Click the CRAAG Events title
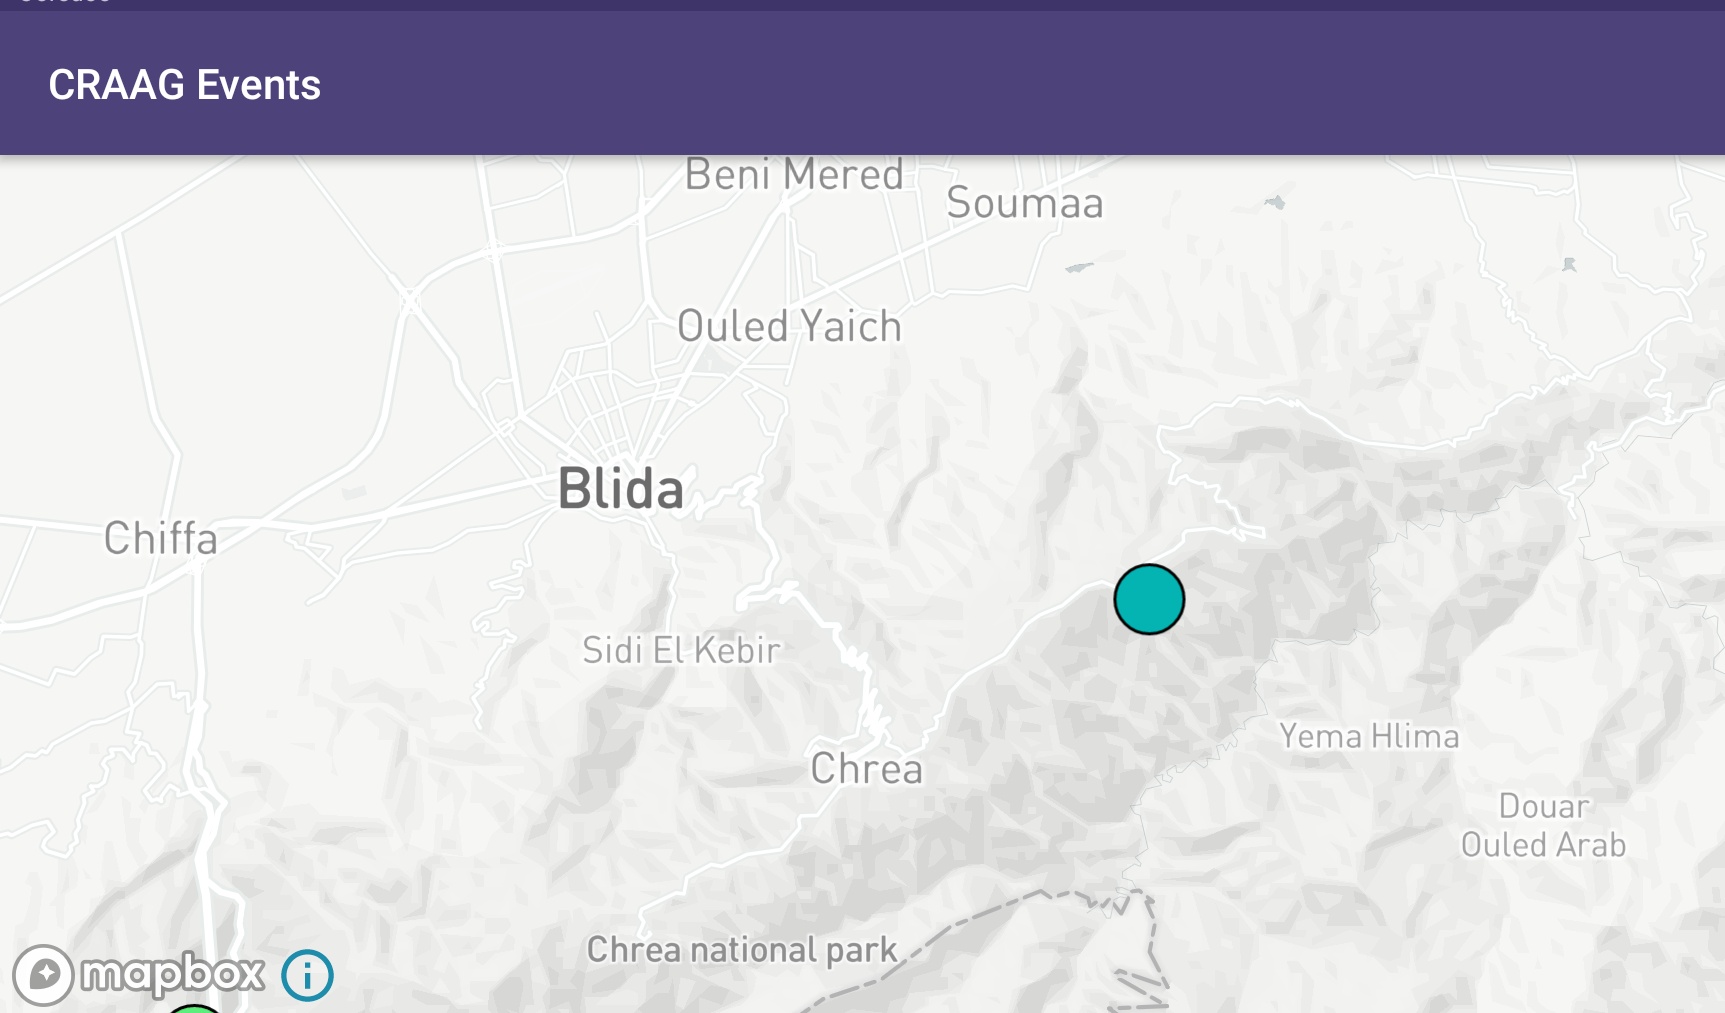This screenshot has width=1725, height=1013. point(185,85)
